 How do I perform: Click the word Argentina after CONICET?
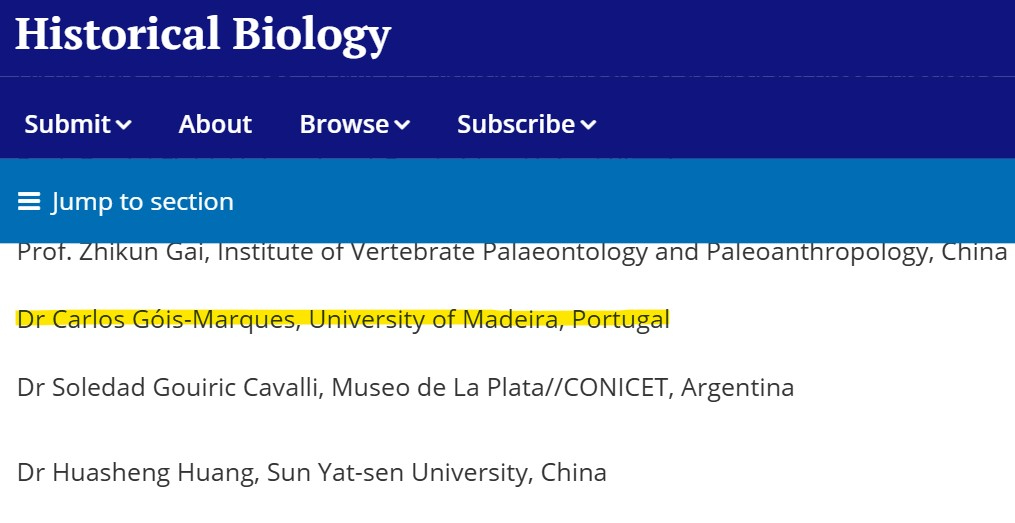point(738,387)
